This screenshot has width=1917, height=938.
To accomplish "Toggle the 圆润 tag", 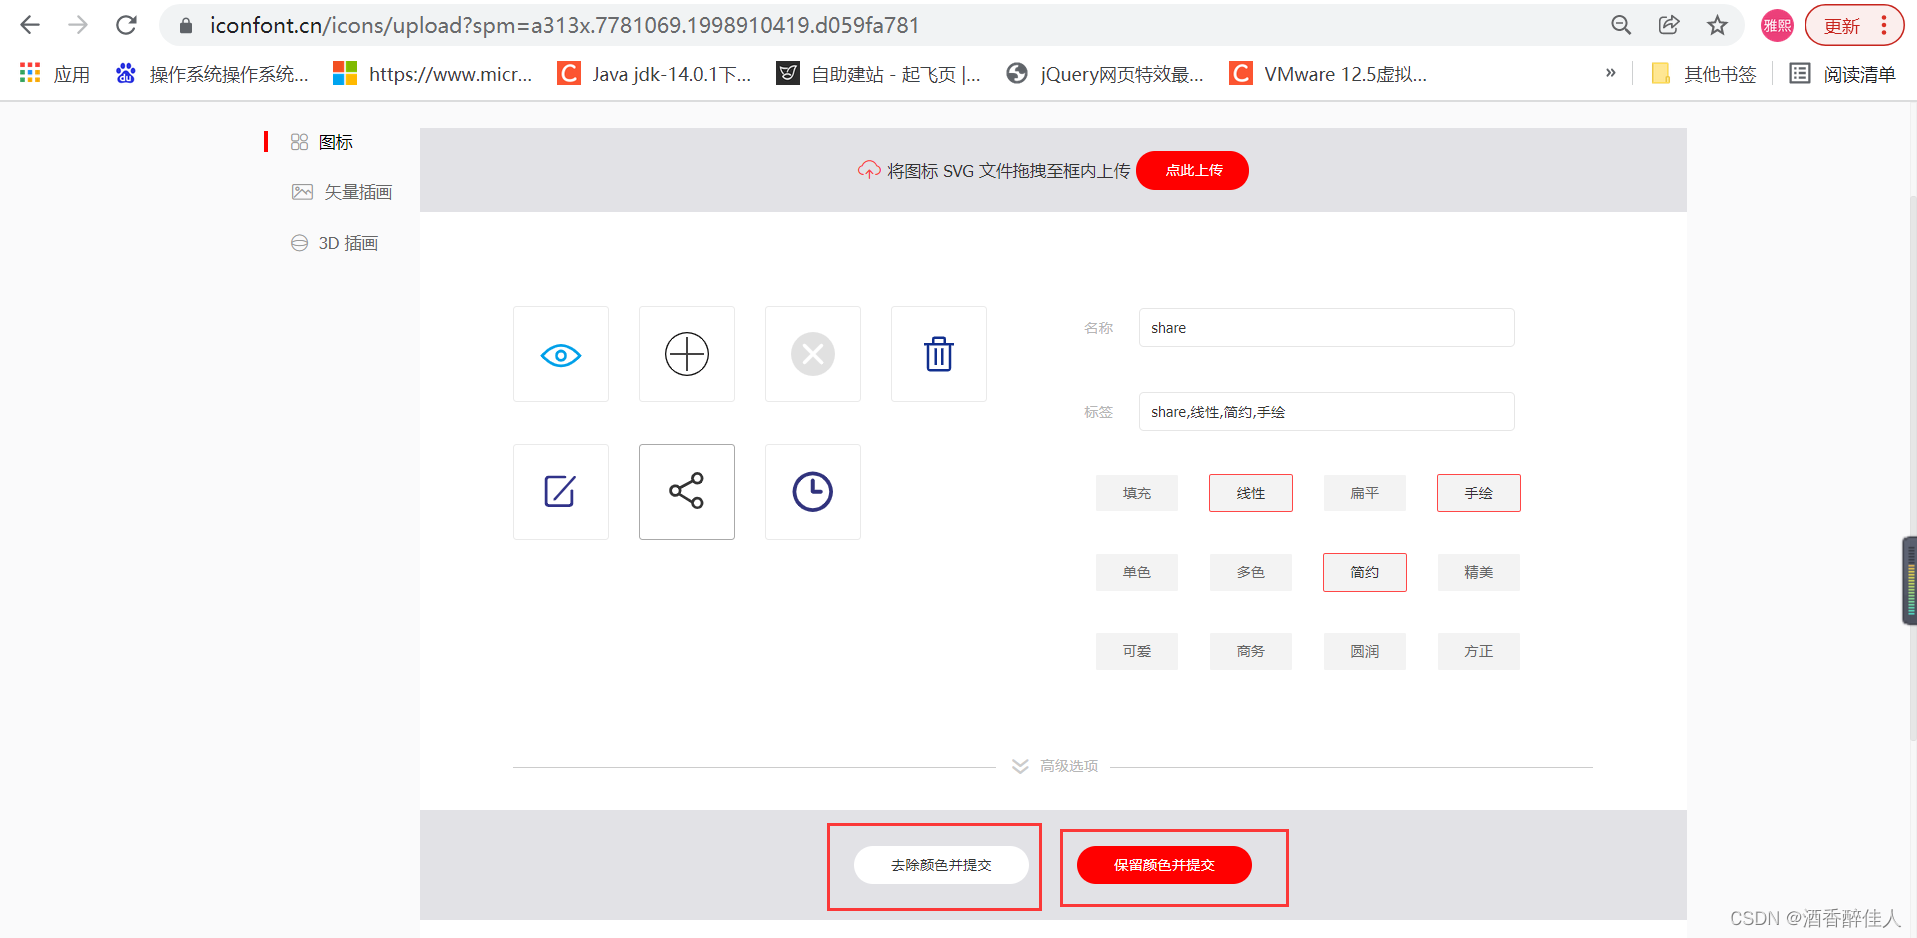I will click(1365, 651).
